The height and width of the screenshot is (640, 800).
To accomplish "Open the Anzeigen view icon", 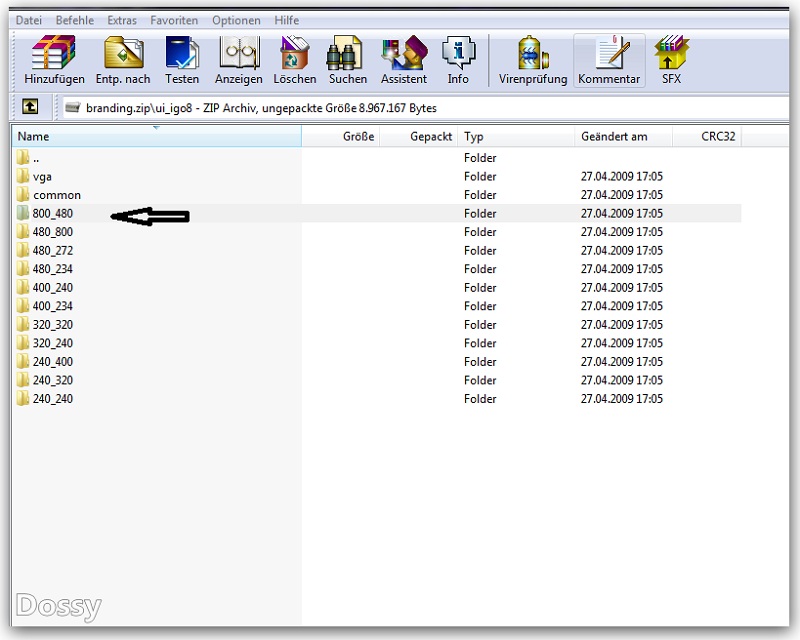I will (239, 59).
